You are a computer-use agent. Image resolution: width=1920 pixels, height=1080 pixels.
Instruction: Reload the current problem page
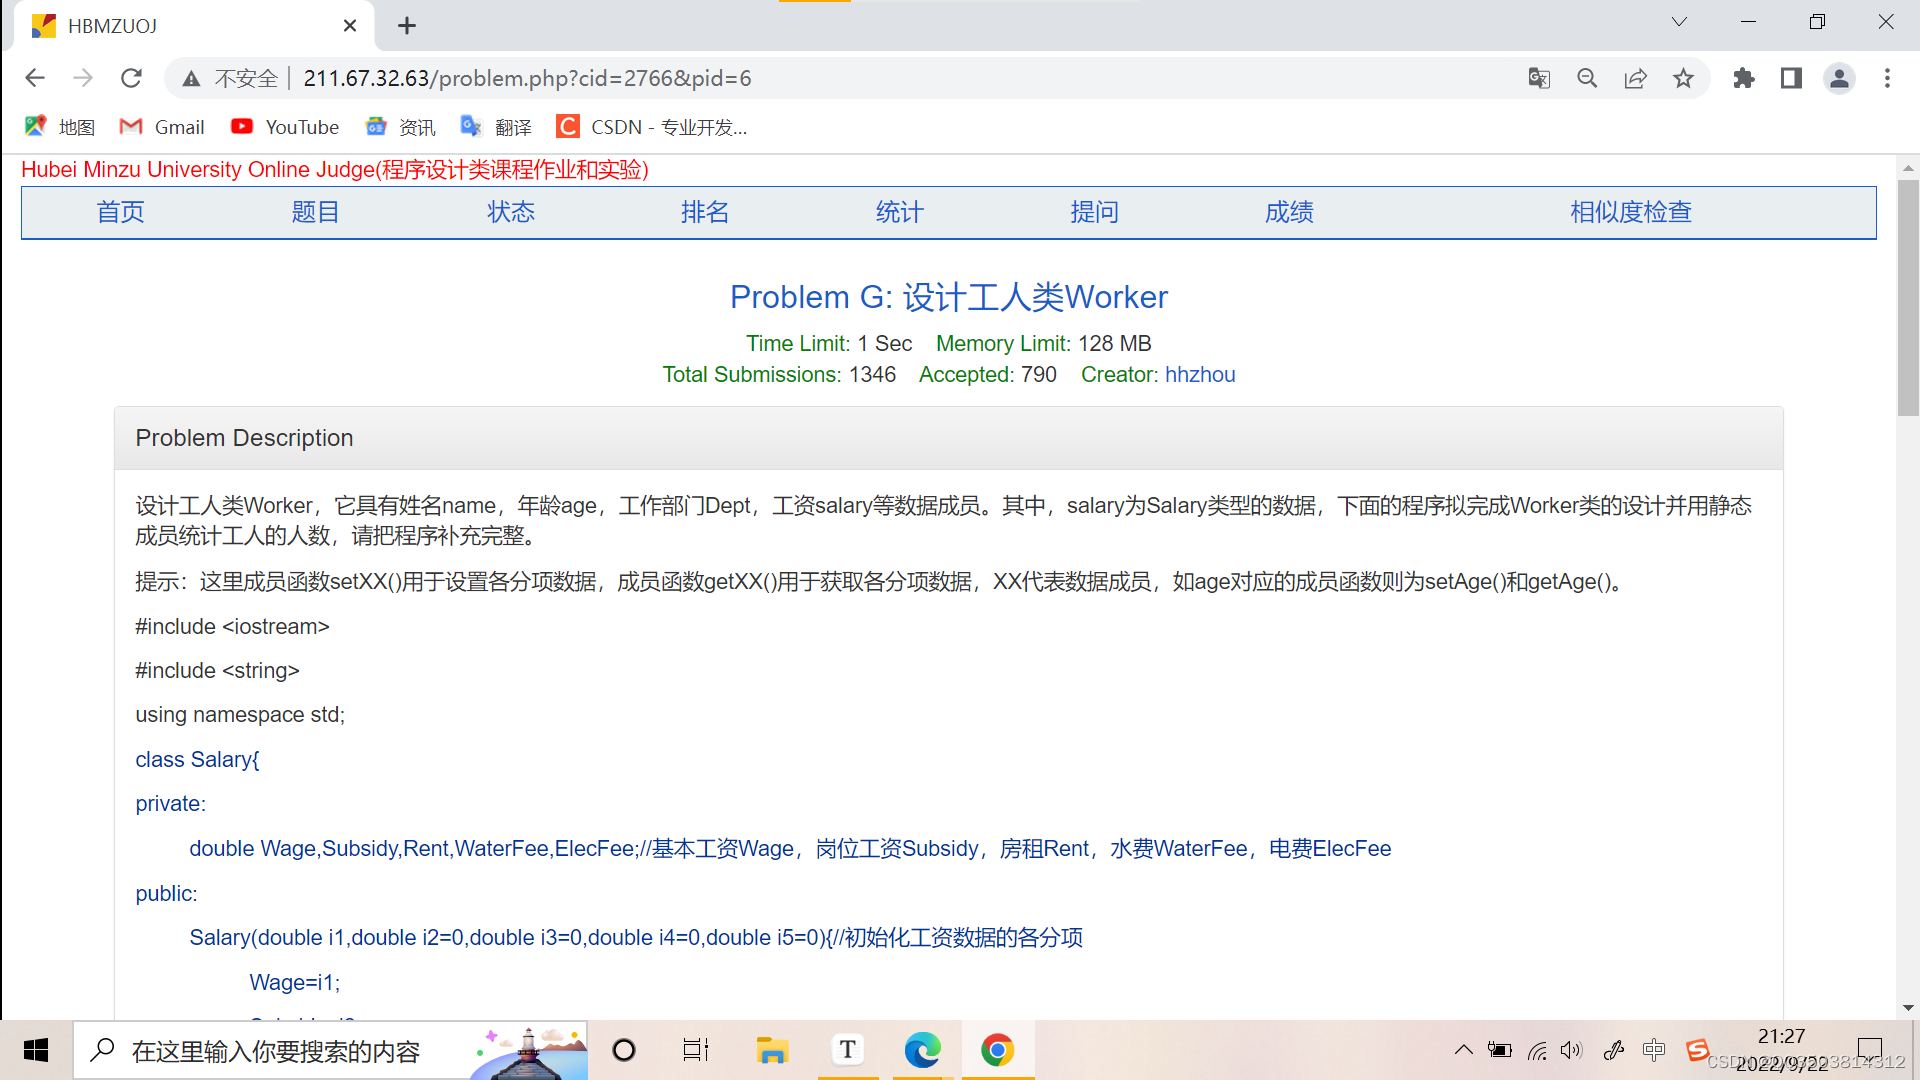(x=131, y=78)
